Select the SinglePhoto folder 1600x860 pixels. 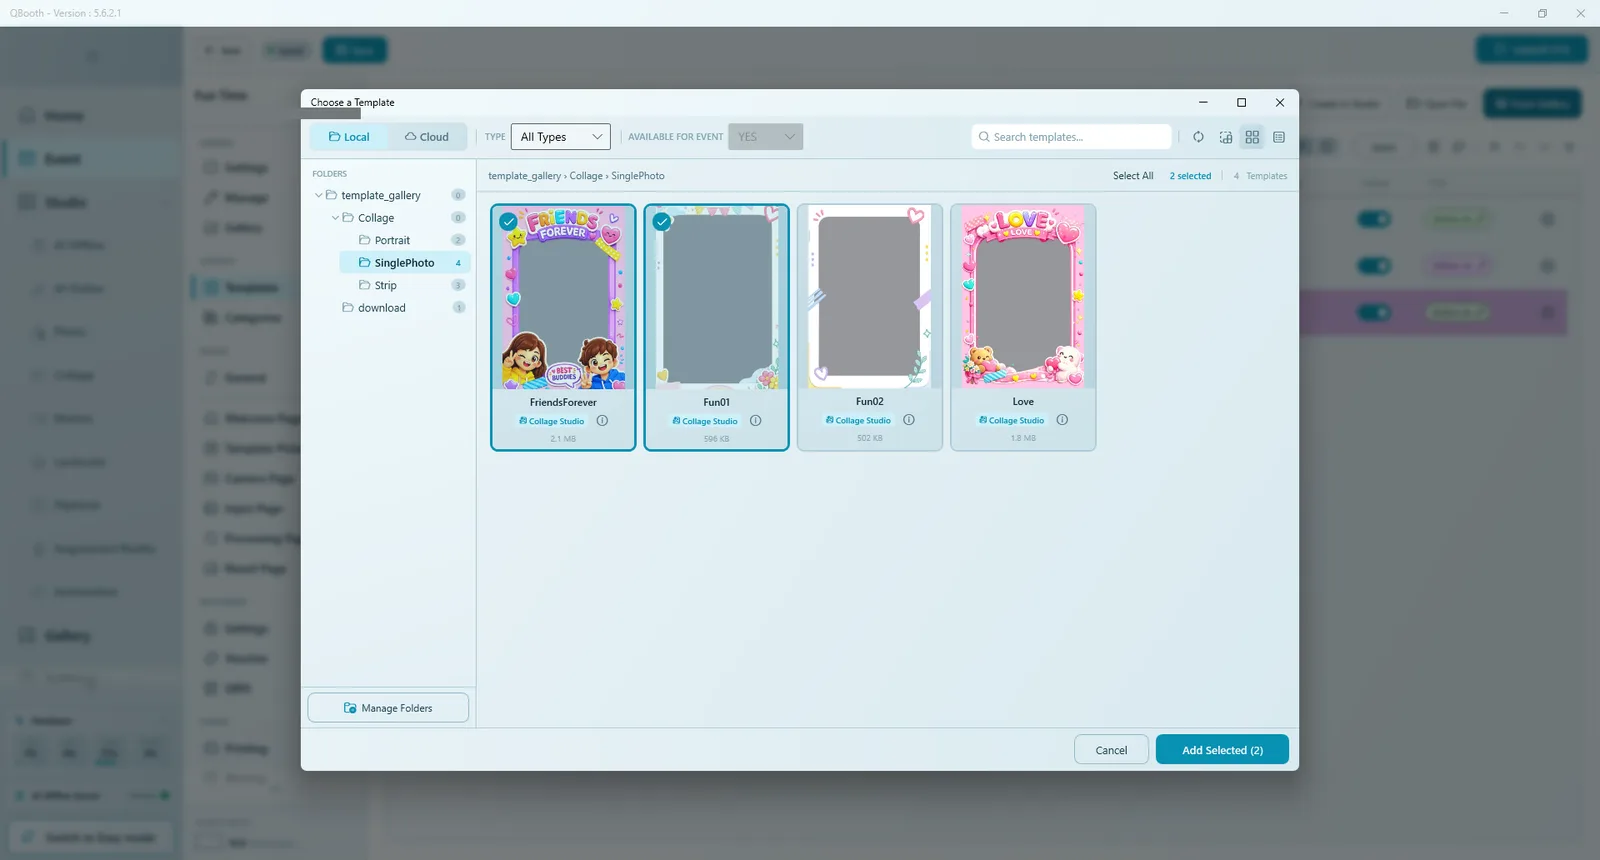(x=405, y=263)
